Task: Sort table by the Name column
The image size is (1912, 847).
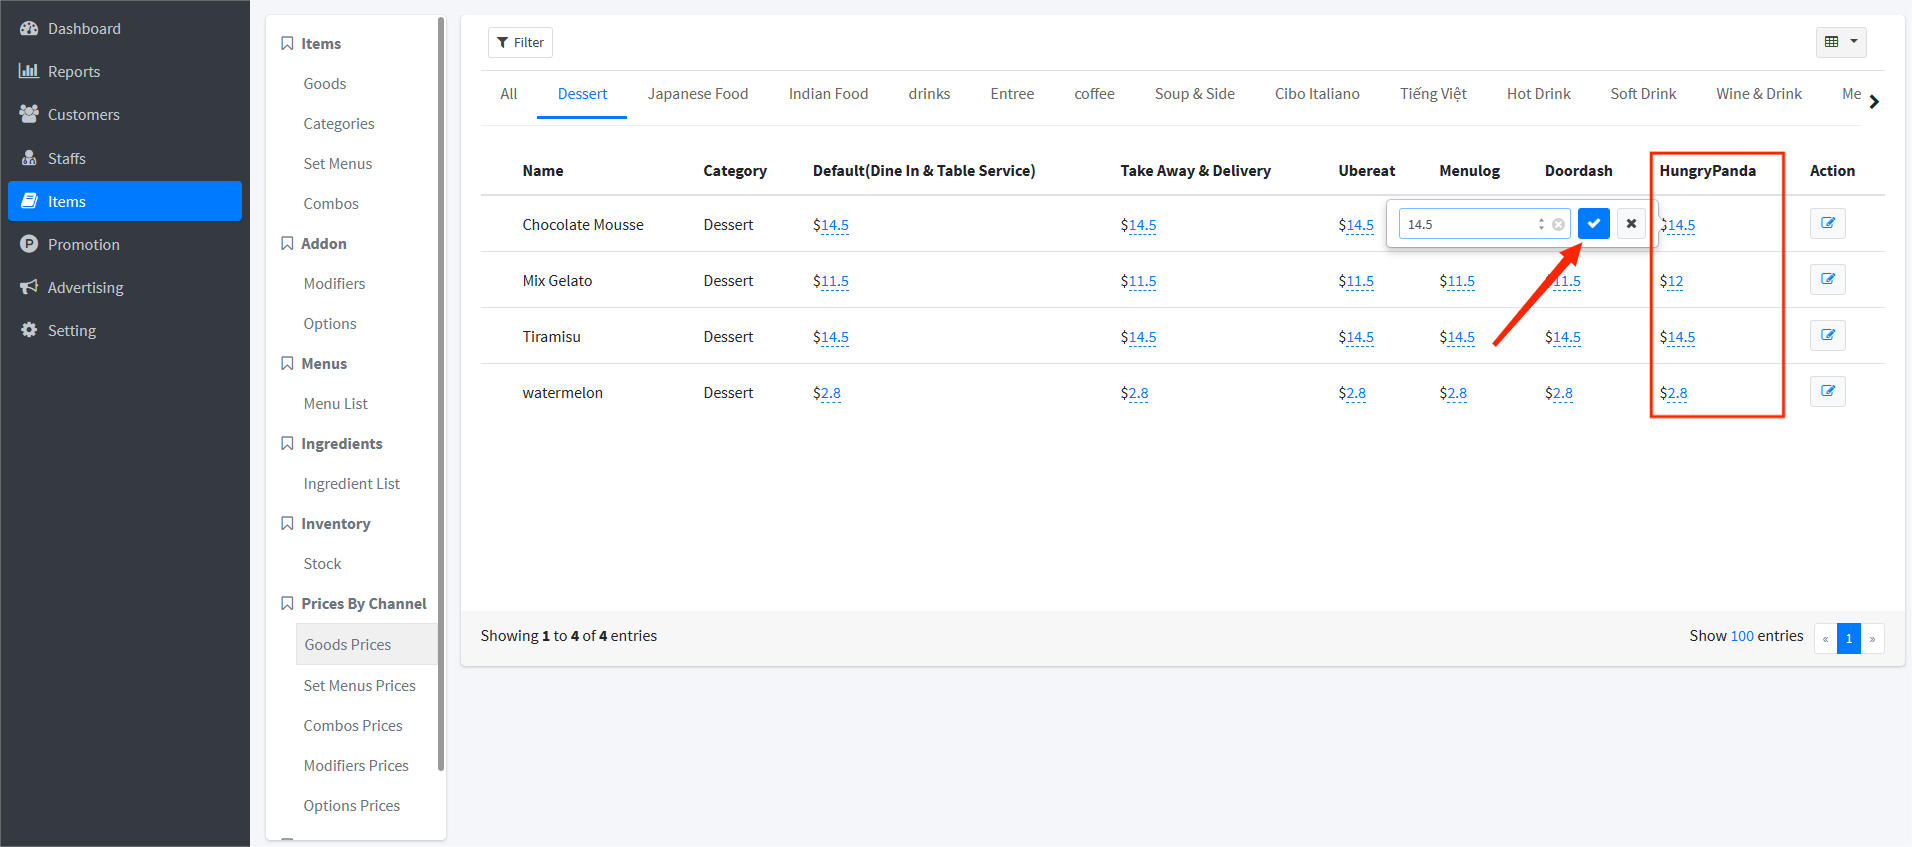Action: [x=543, y=171]
